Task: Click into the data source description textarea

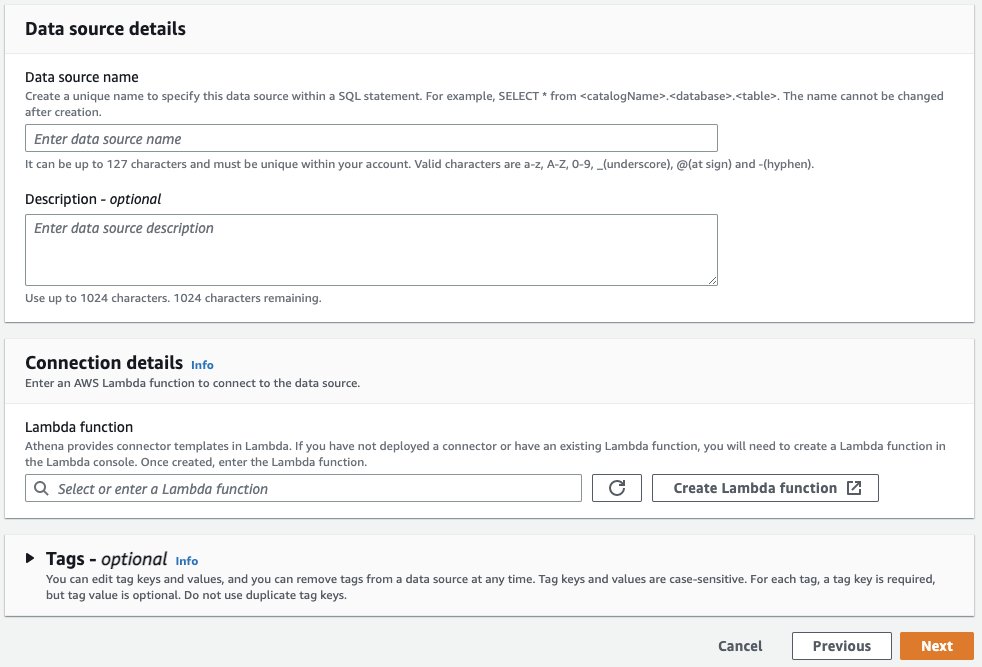Action: (x=371, y=250)
